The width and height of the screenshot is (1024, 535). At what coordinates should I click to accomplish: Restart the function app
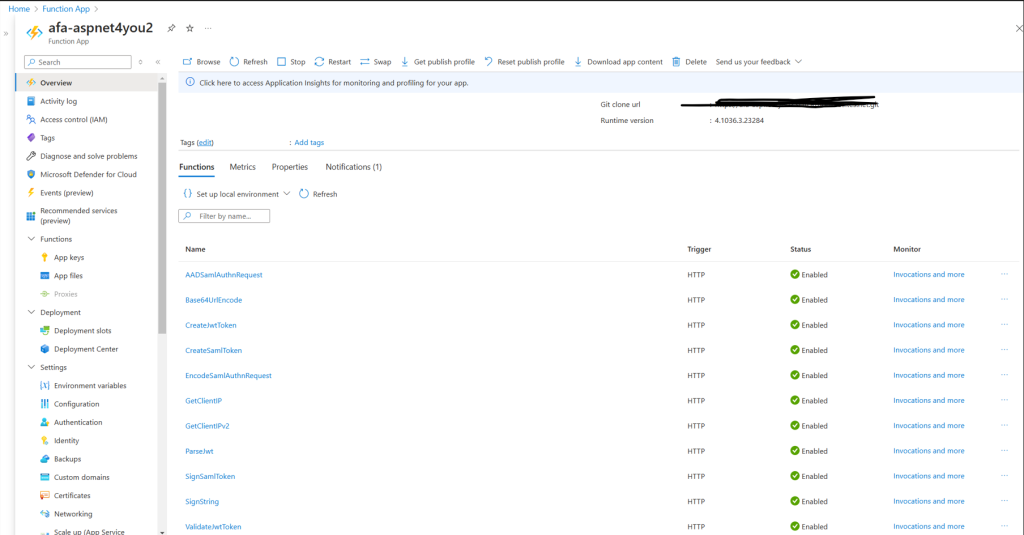coord(332,61)
